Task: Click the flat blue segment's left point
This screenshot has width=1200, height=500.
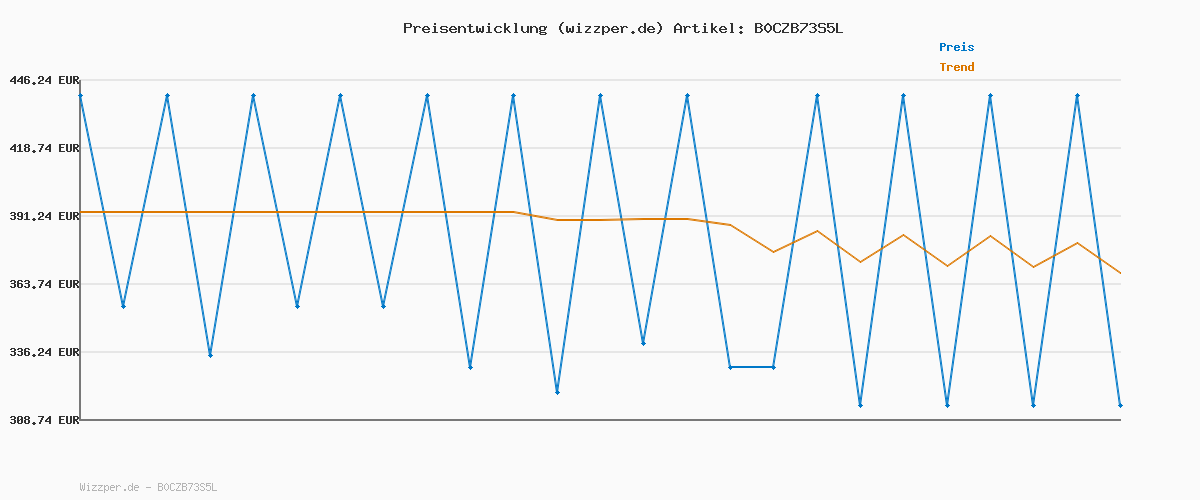Action: click(x=730, y=367)
